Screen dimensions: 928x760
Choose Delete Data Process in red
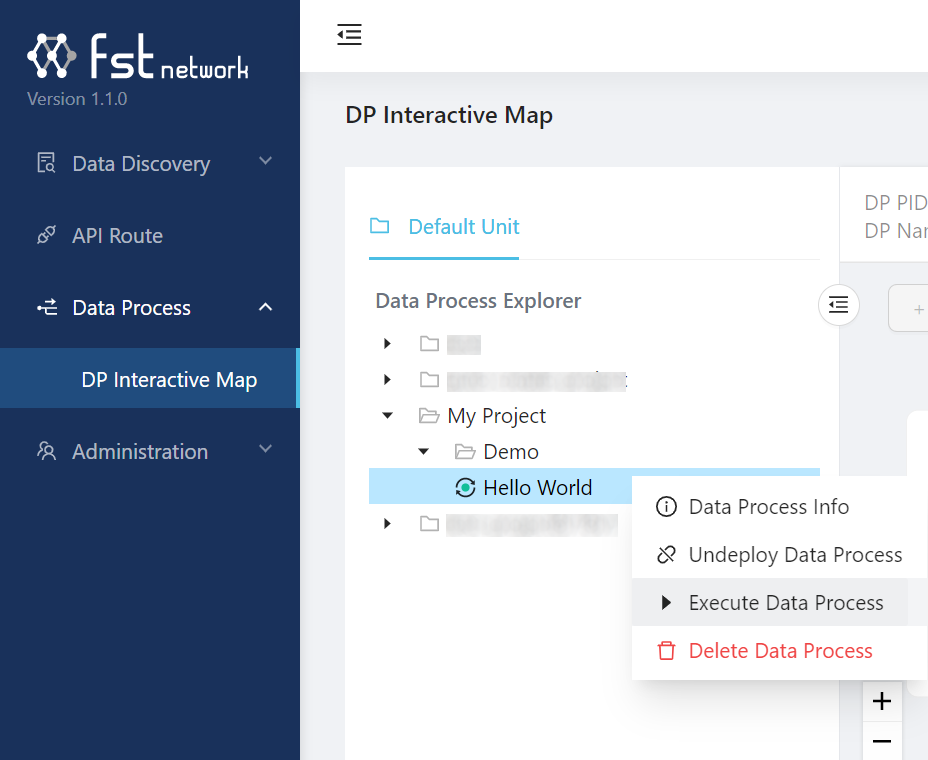coord(780,651)
